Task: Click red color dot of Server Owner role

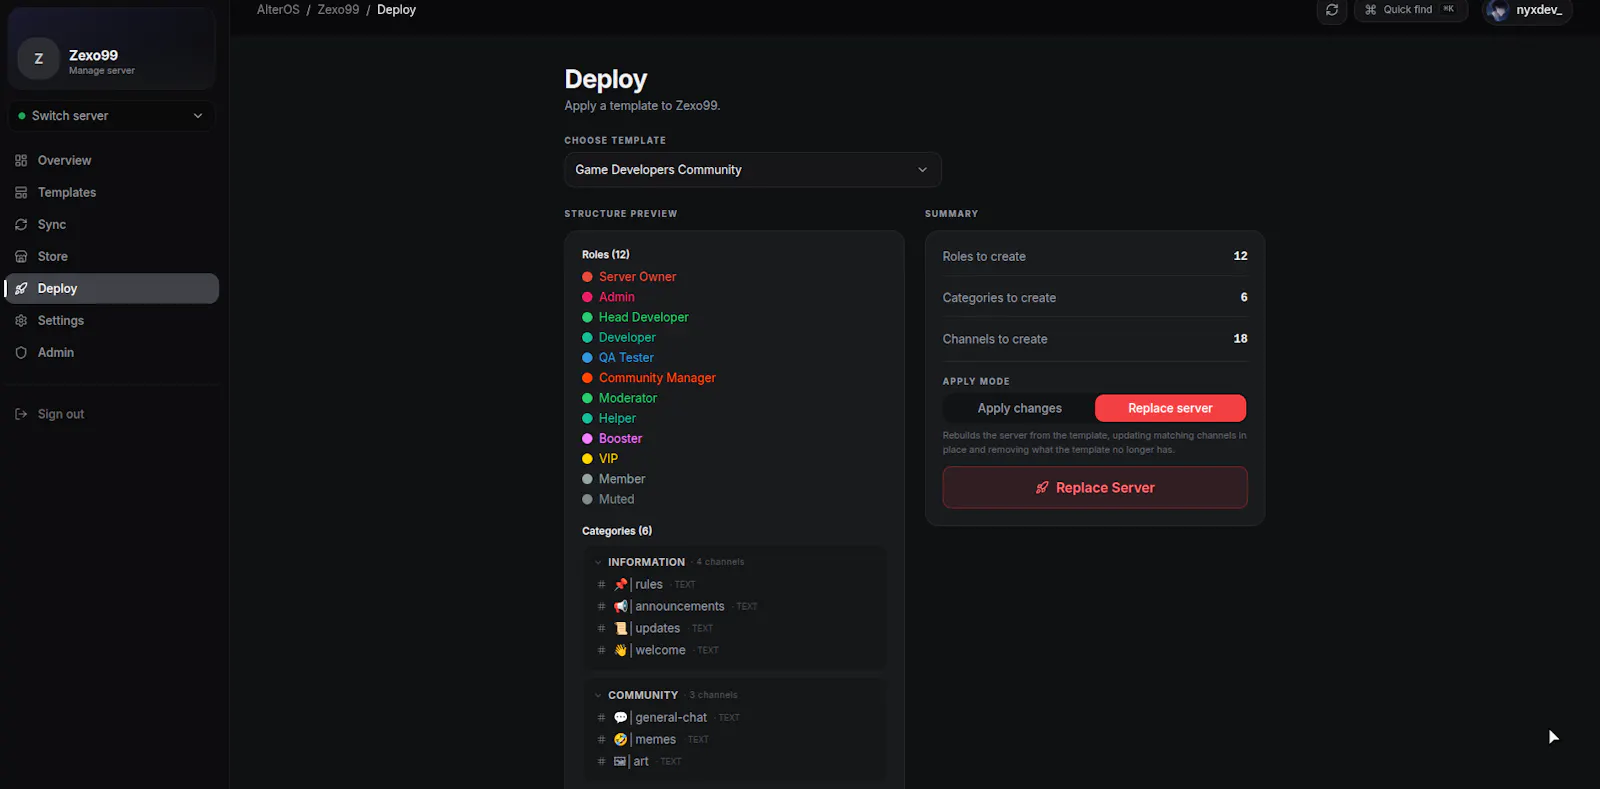Action: [x=588, y=277]
